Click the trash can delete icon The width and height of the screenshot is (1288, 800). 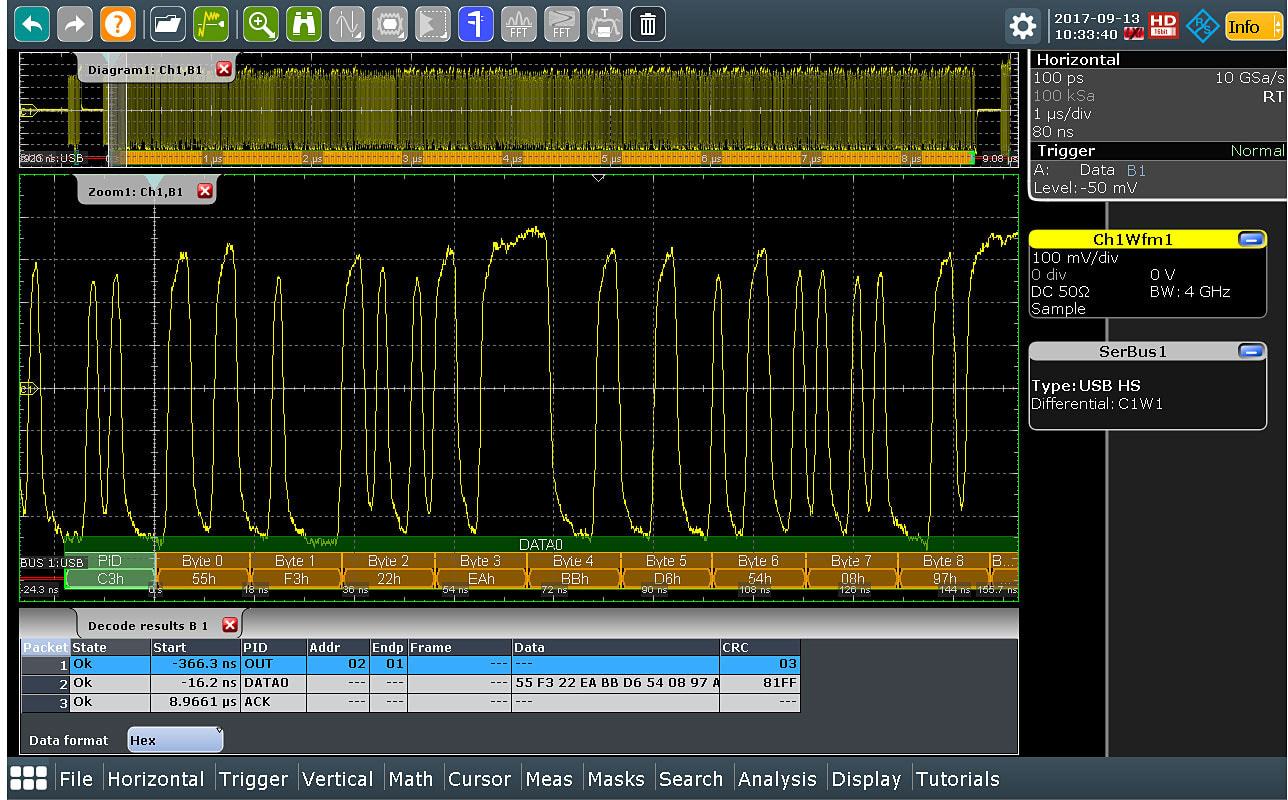[x=648, y=24]
